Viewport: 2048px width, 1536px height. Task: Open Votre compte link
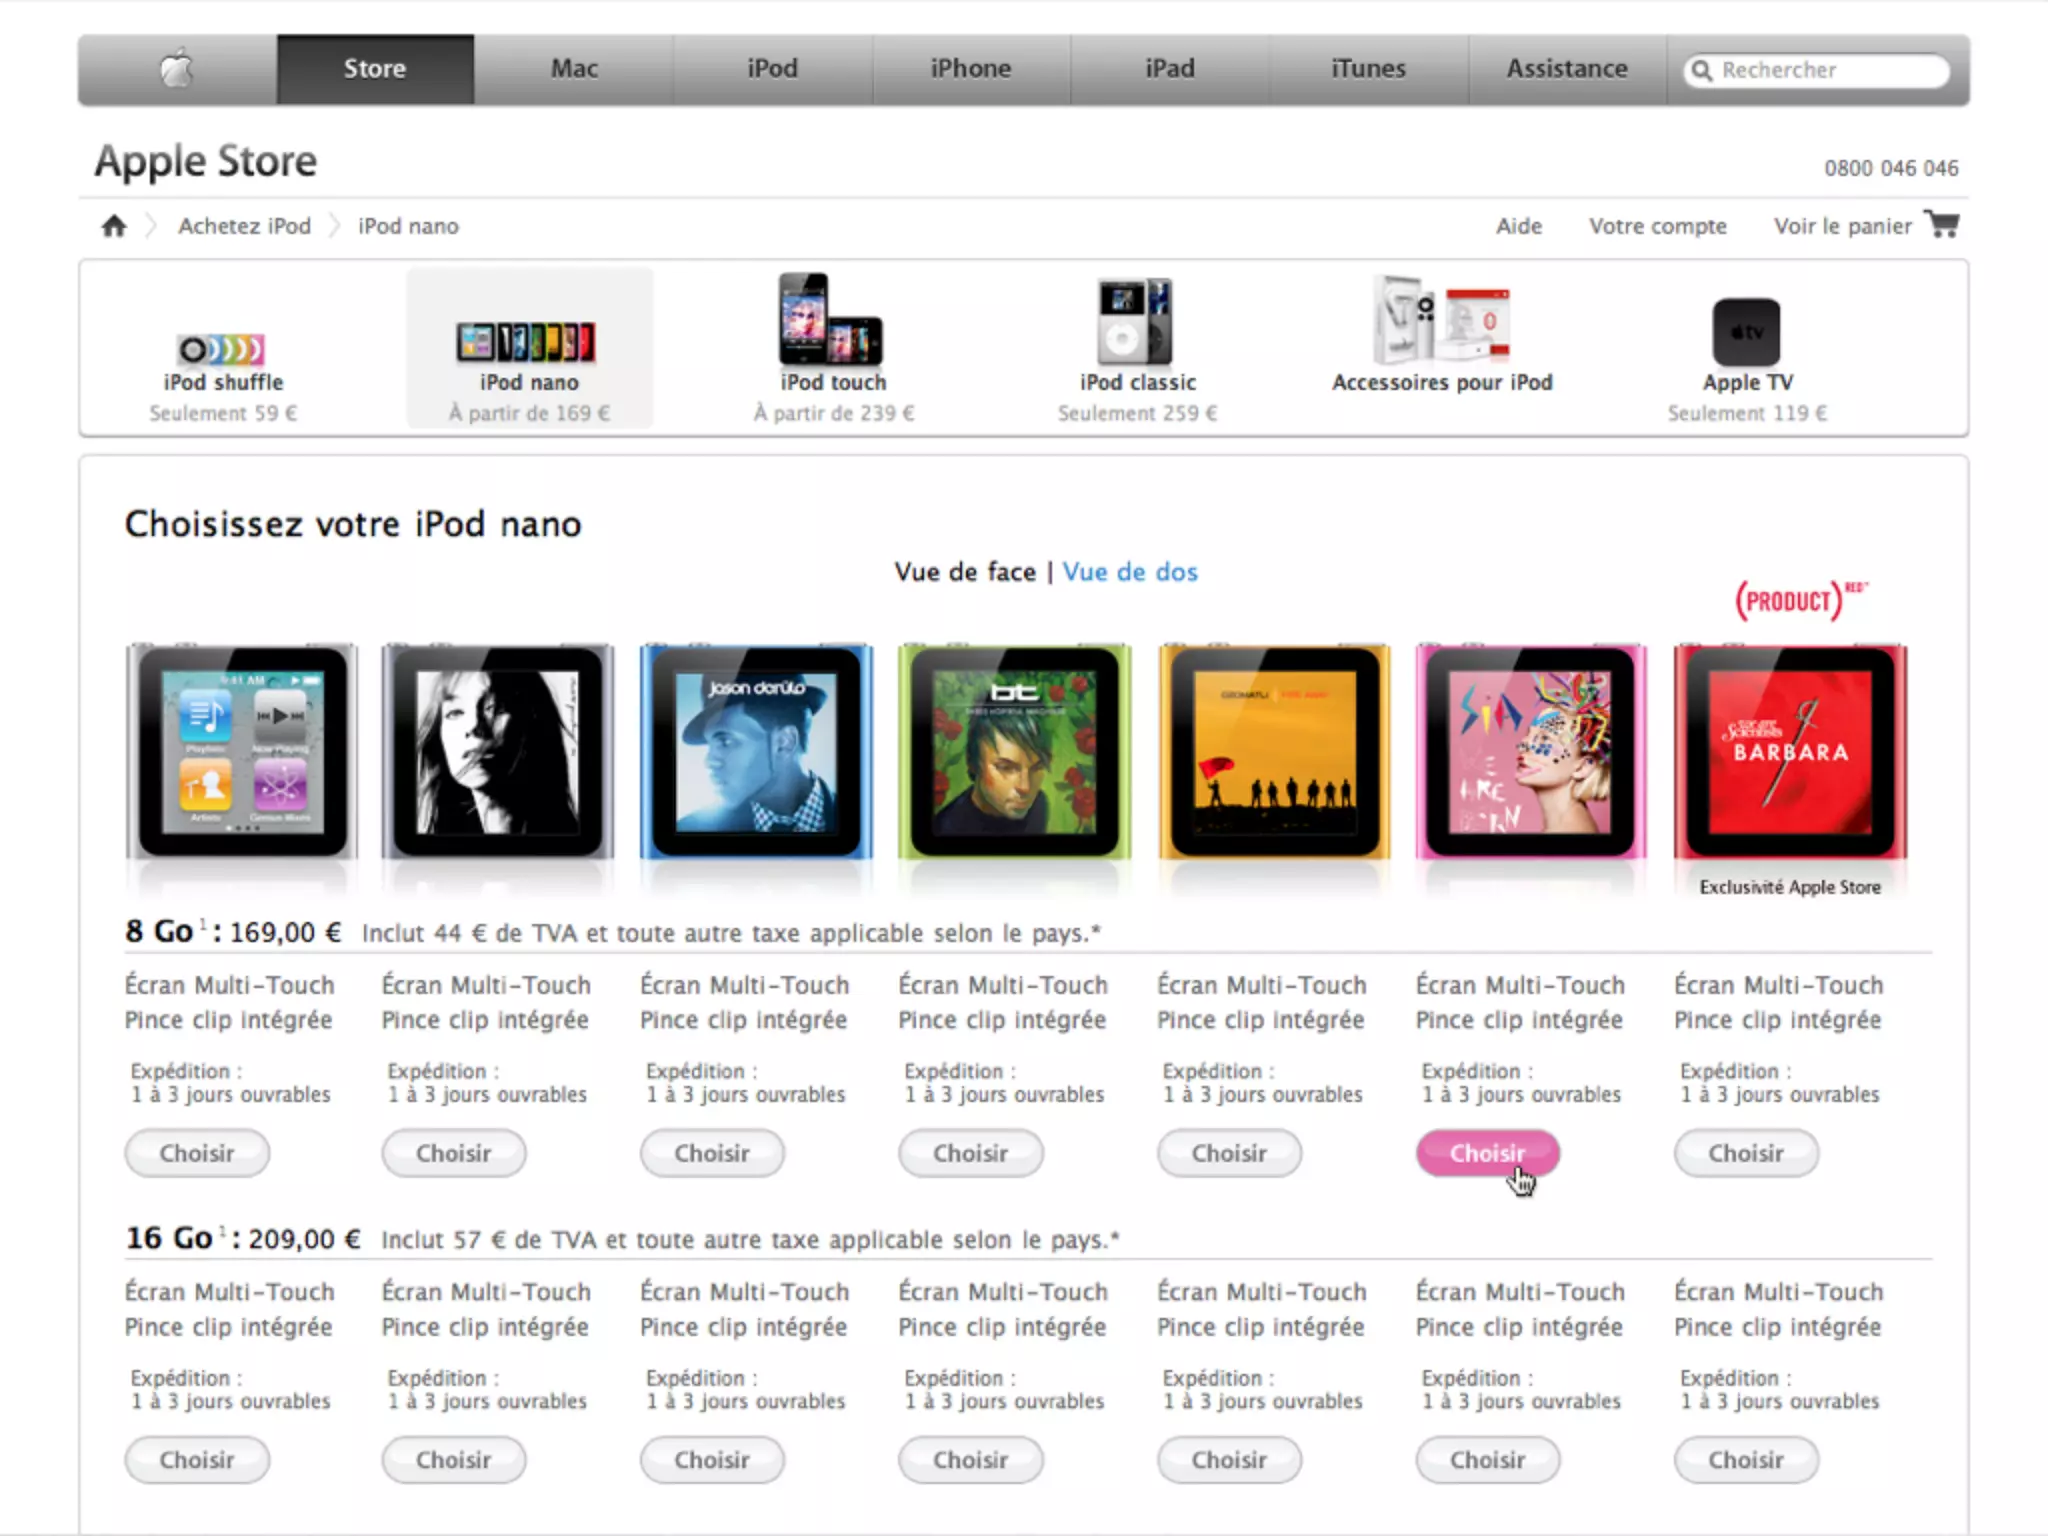[x=1658, y=226]
